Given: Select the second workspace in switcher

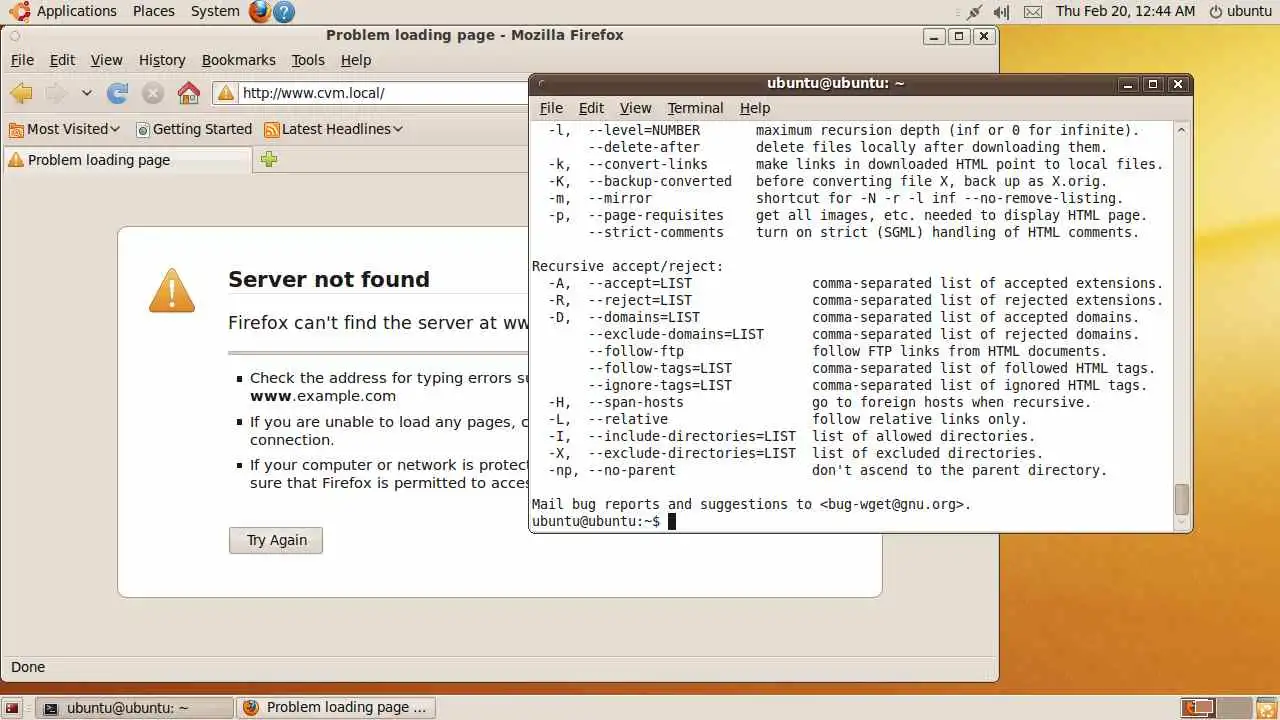Looking at the screenshot, I should pos(1232,708).
